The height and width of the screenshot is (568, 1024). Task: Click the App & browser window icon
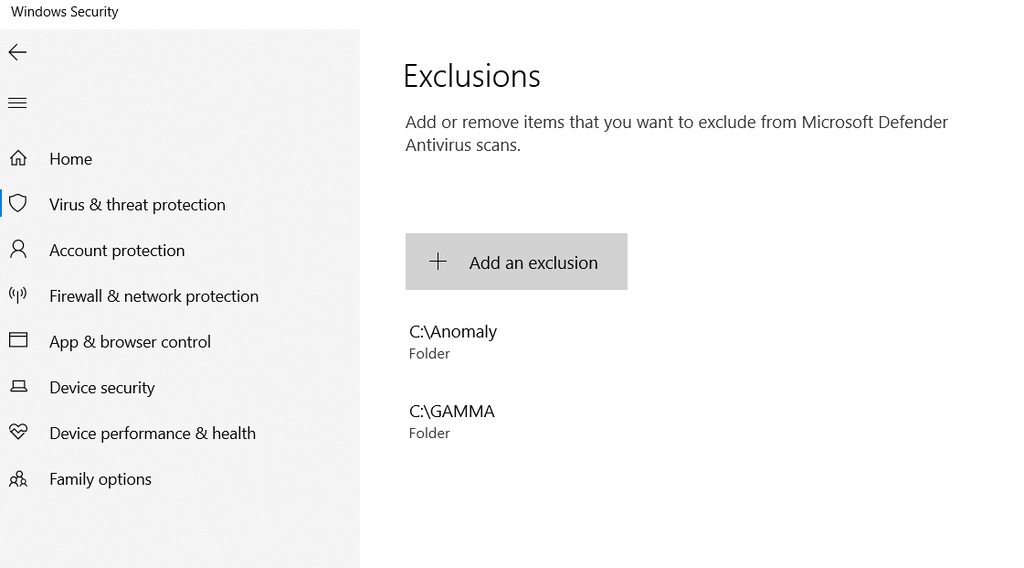(18, 340)
